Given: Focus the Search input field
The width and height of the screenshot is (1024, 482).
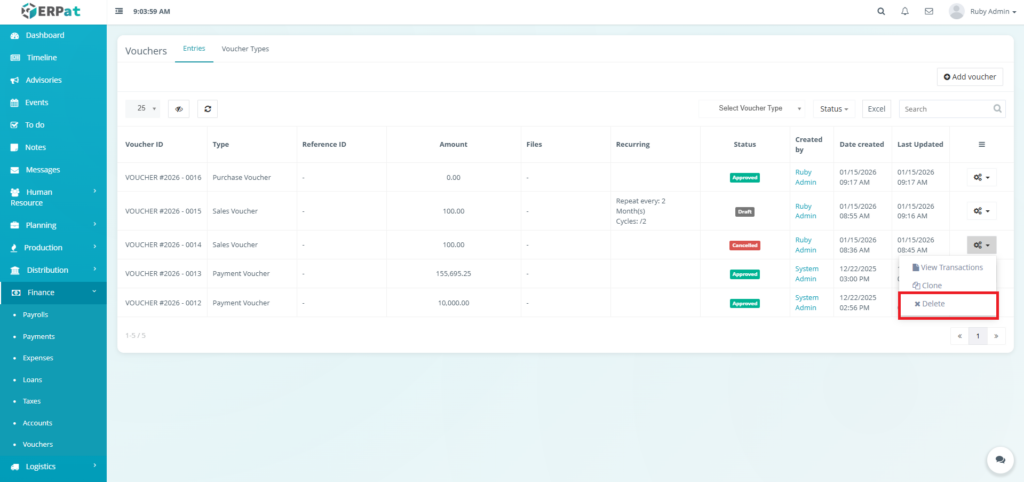Looking at the screenshot, I should click(x=952, y=109).
